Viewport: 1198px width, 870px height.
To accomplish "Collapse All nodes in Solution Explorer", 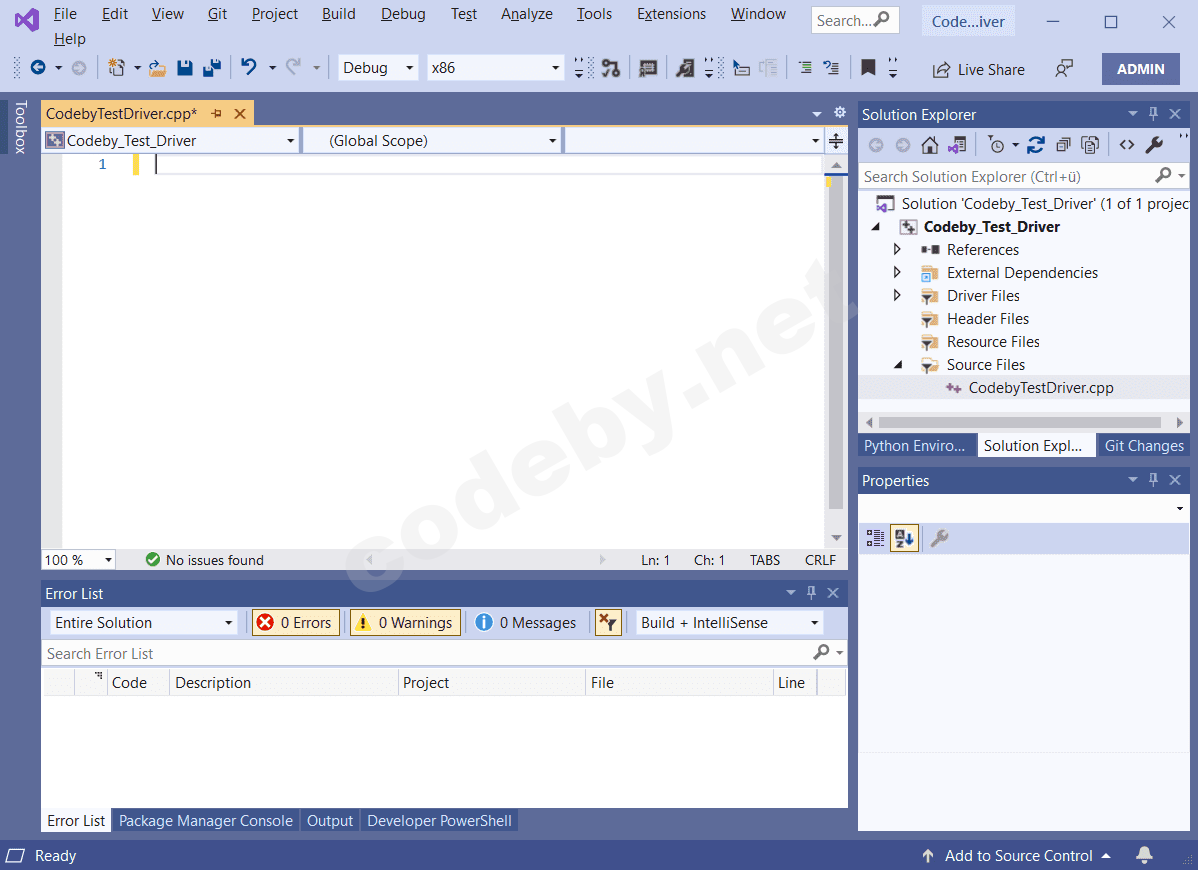I will coord(1064,145).
